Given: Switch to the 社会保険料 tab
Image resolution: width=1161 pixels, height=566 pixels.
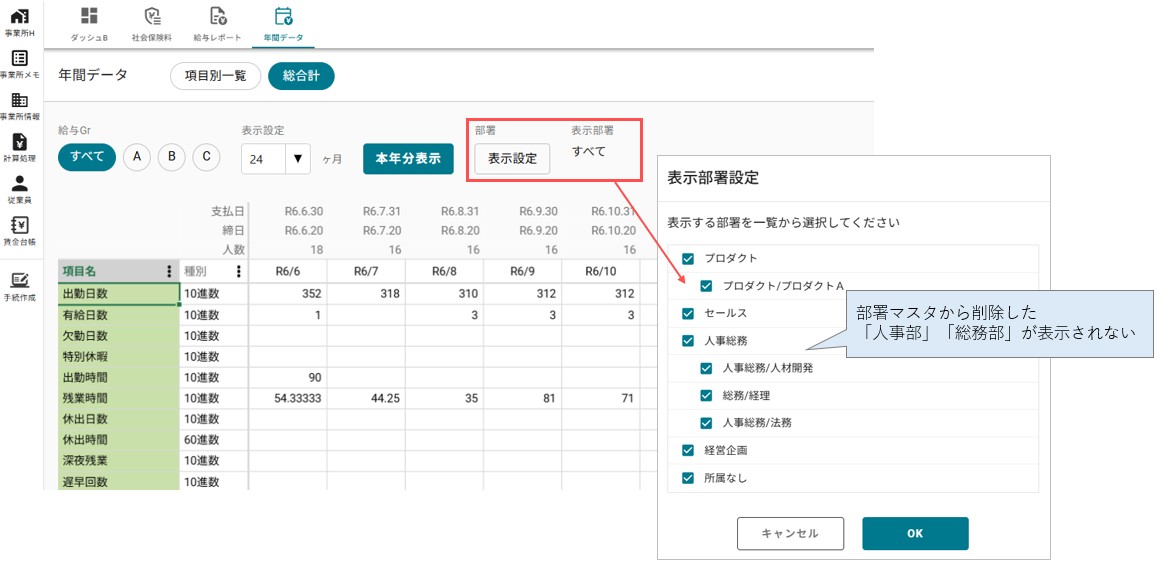Looking at the screenshot, I should click(x=152, y=24).
